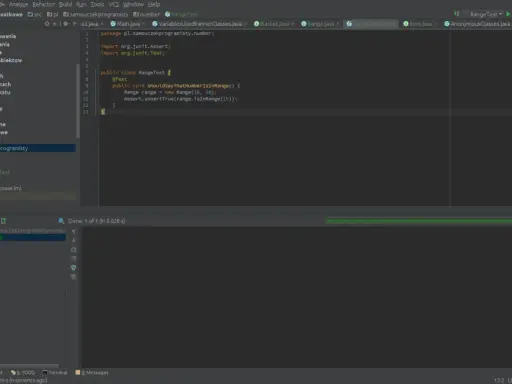Click the run panel soft-wrap square icon

point(74,250)
